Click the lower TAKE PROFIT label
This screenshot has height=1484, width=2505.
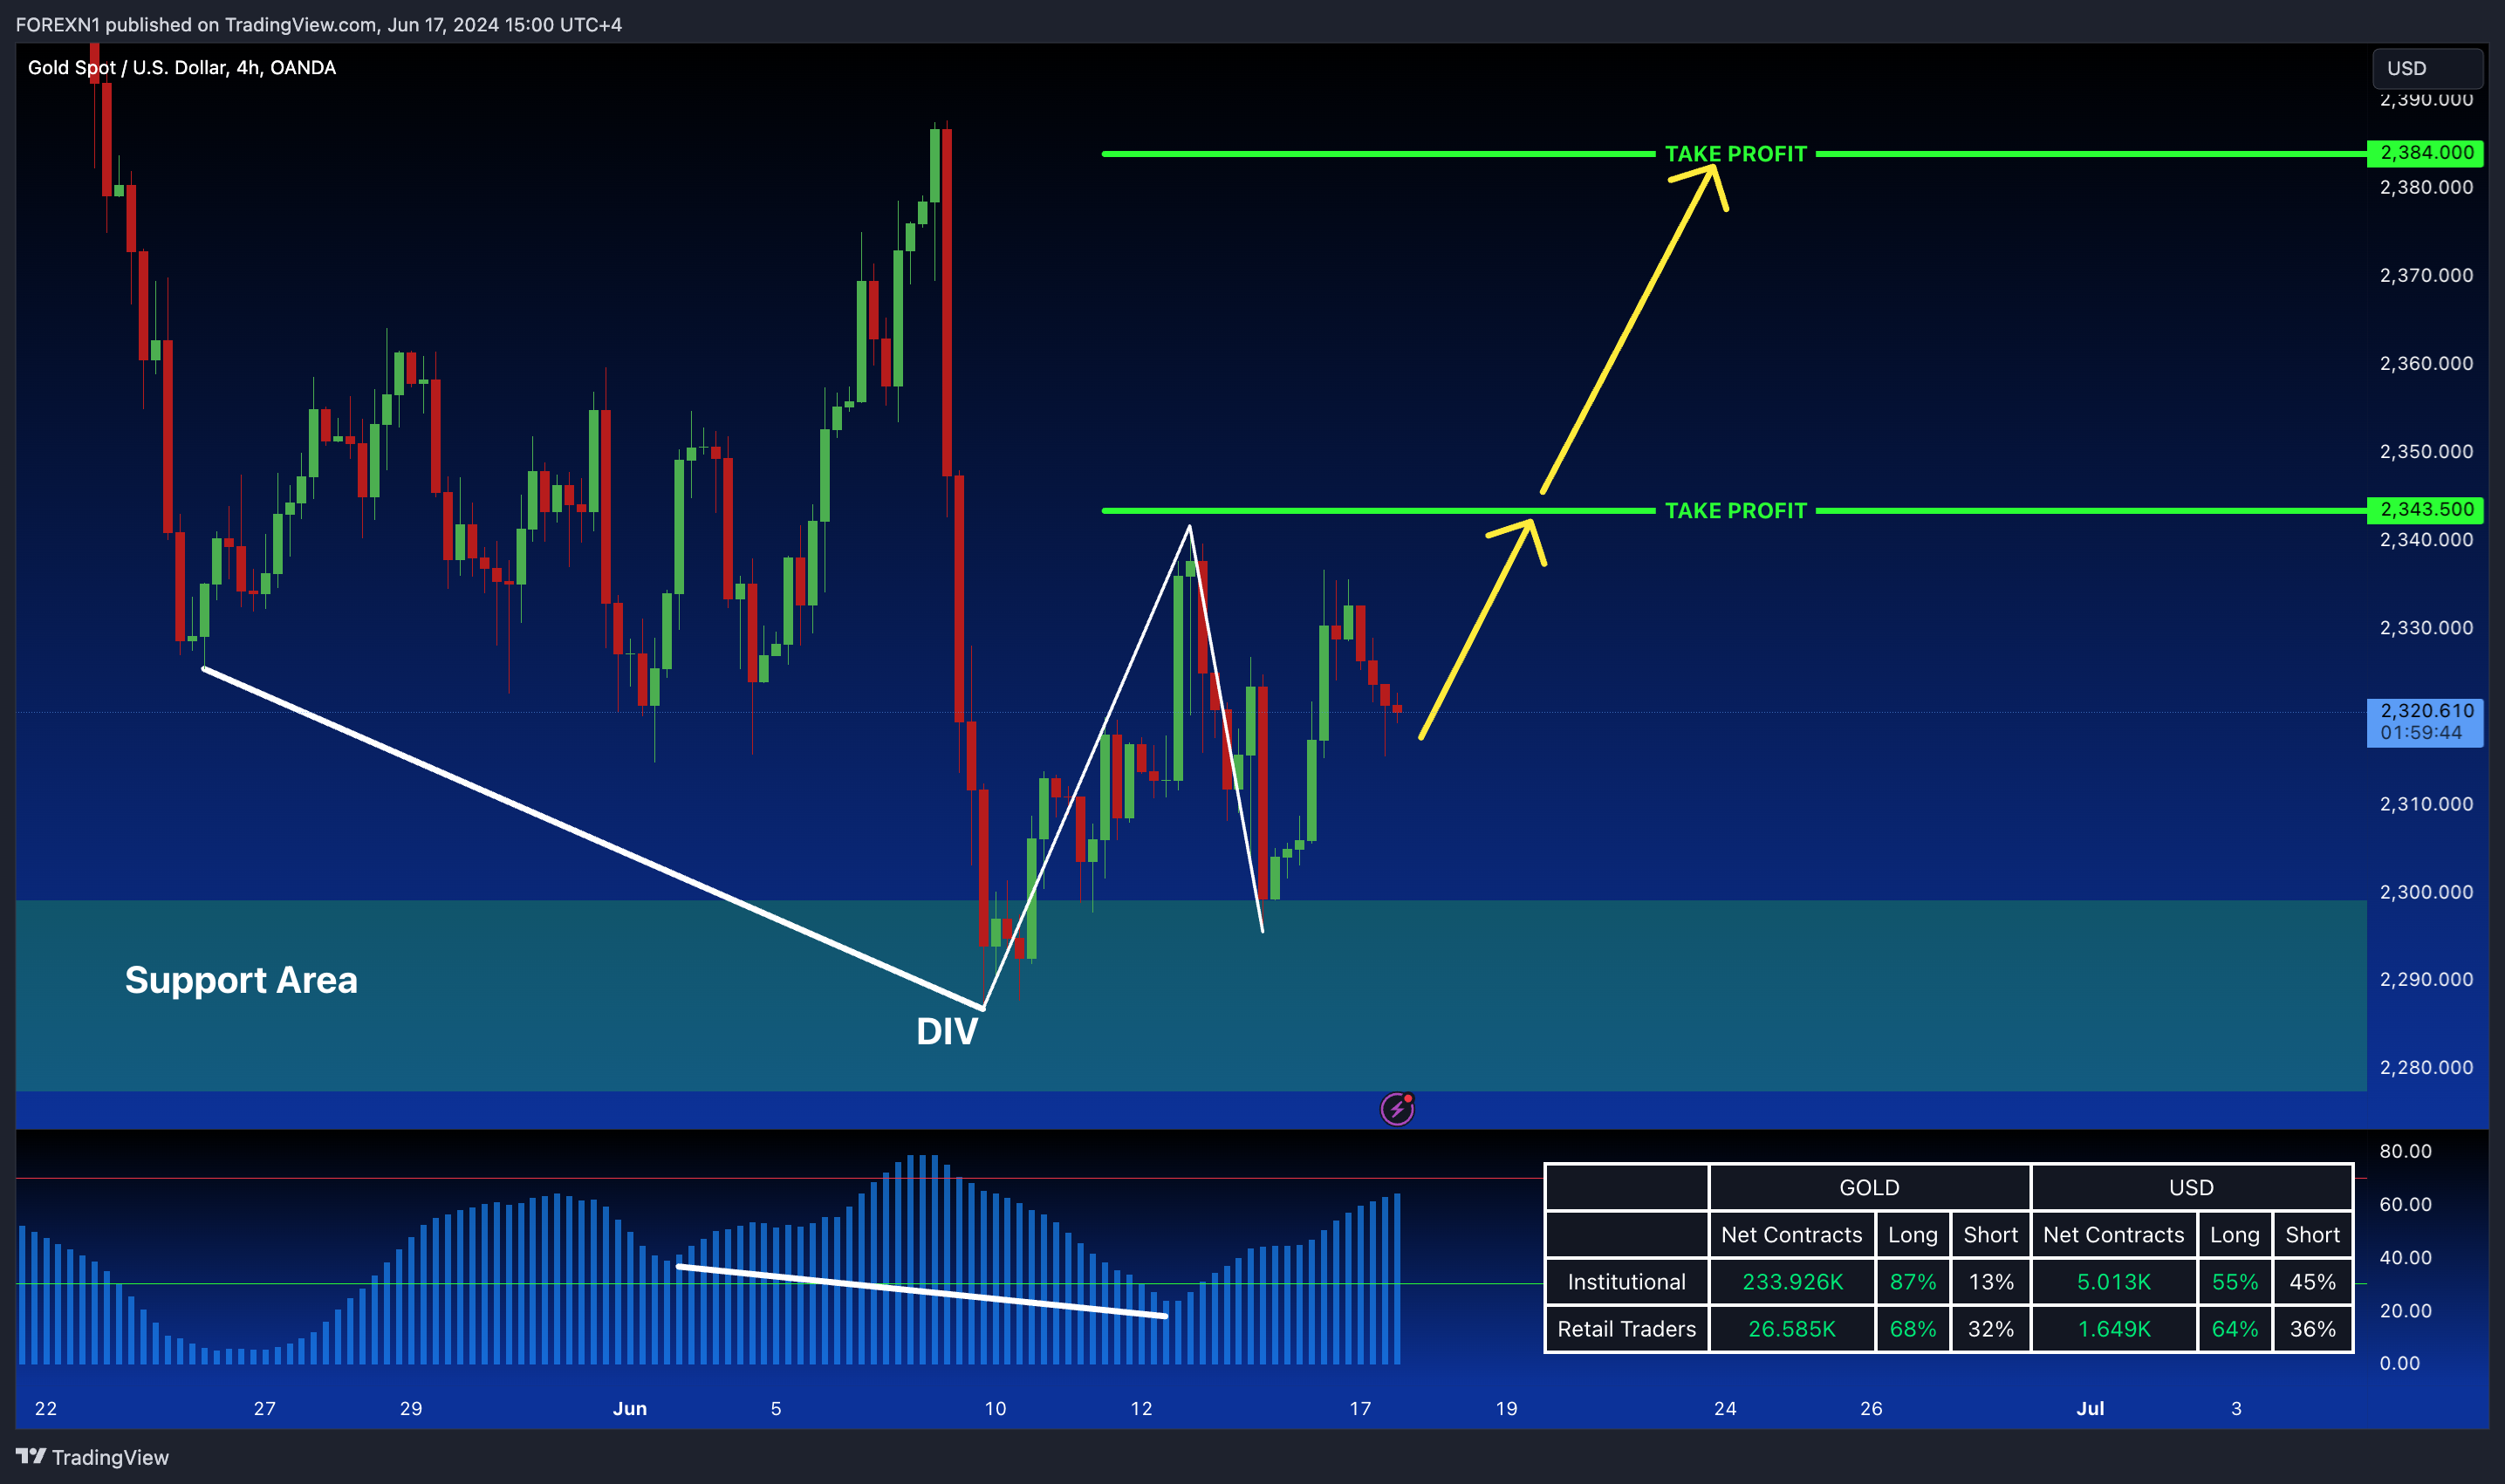tap(1735, 511)
